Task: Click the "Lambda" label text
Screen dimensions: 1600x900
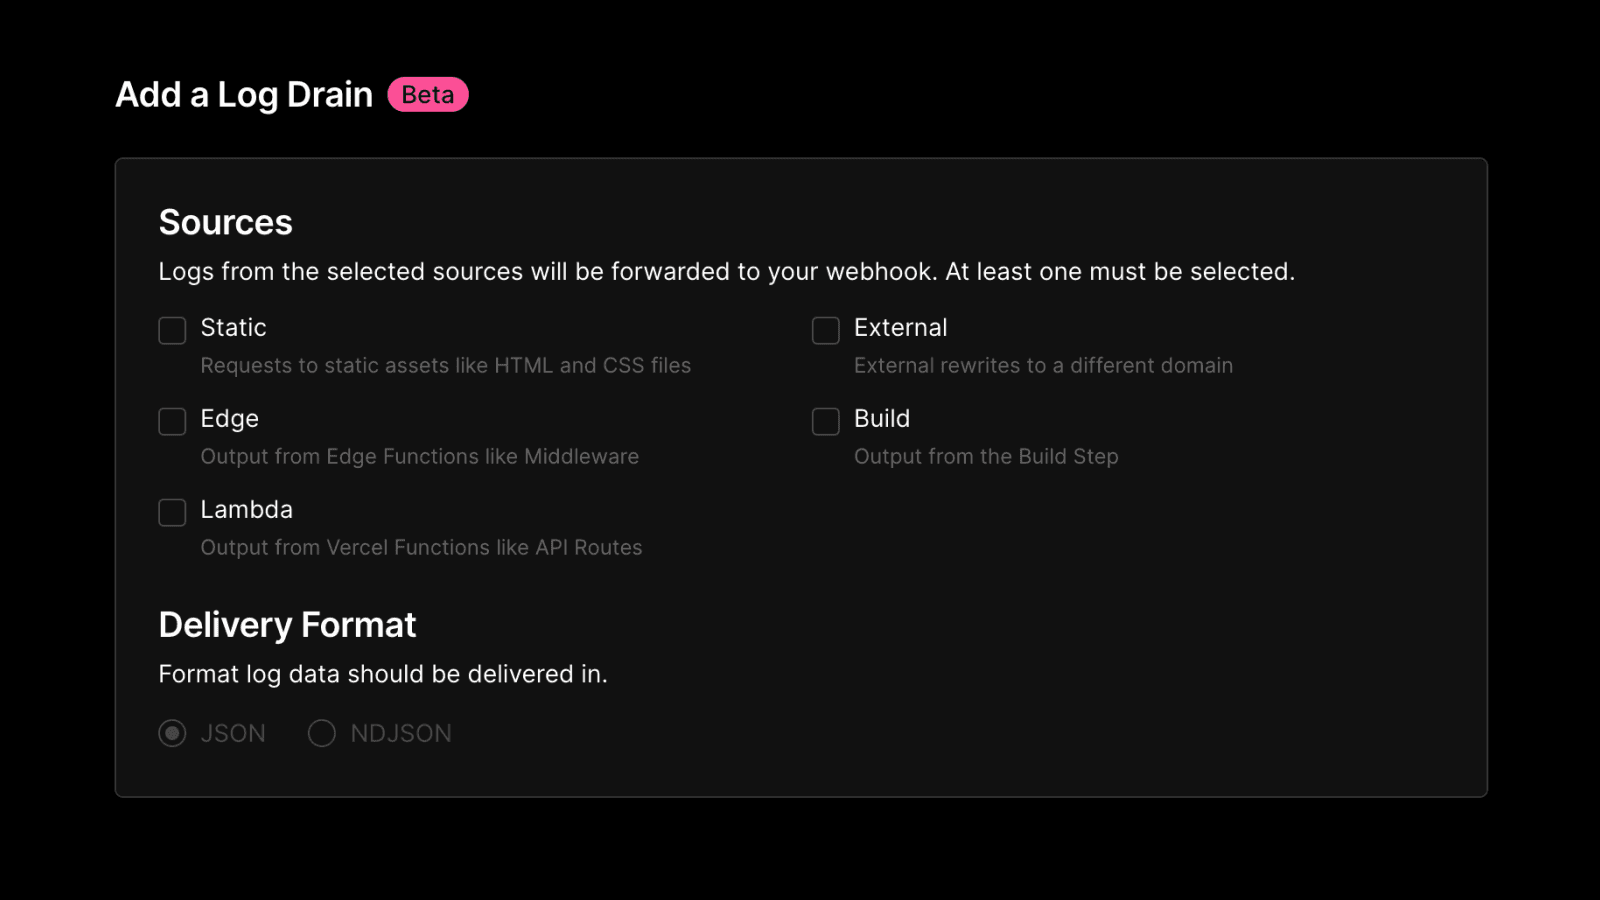Action: (x=246, y=510)
